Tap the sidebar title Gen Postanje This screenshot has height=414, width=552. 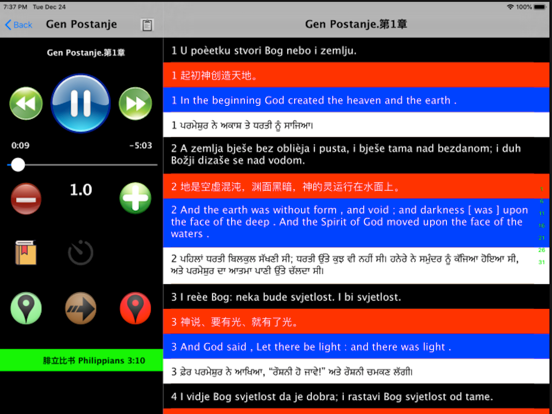pyautogui.click(x=81, y=24)
